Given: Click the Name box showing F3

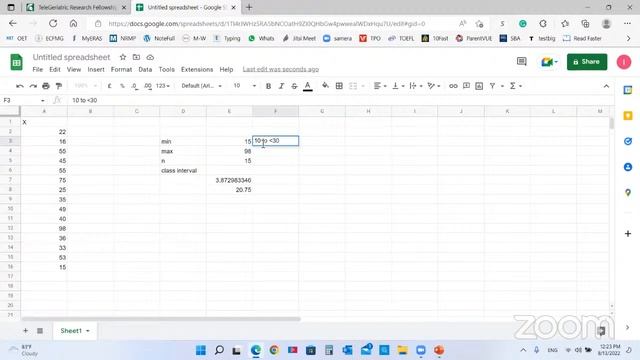Looking at the screenshot, I should pos(24,100).
